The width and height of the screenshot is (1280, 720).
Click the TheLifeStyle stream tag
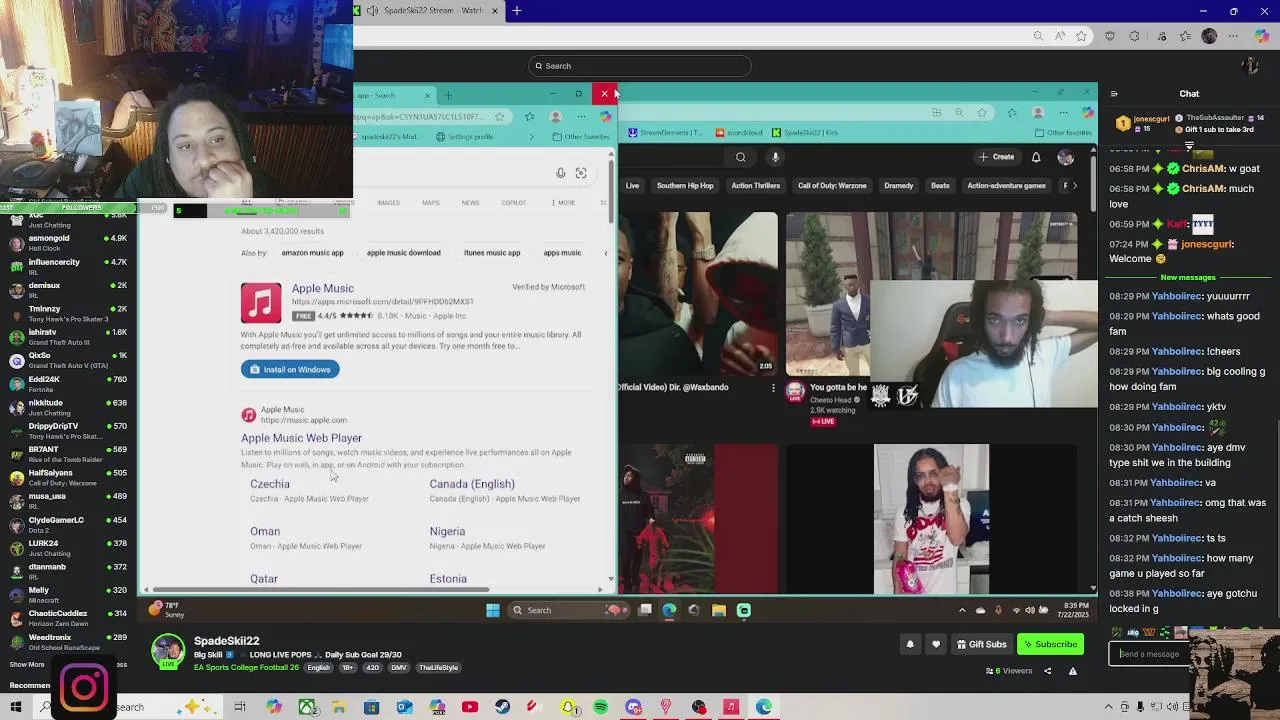click(438, 668)
